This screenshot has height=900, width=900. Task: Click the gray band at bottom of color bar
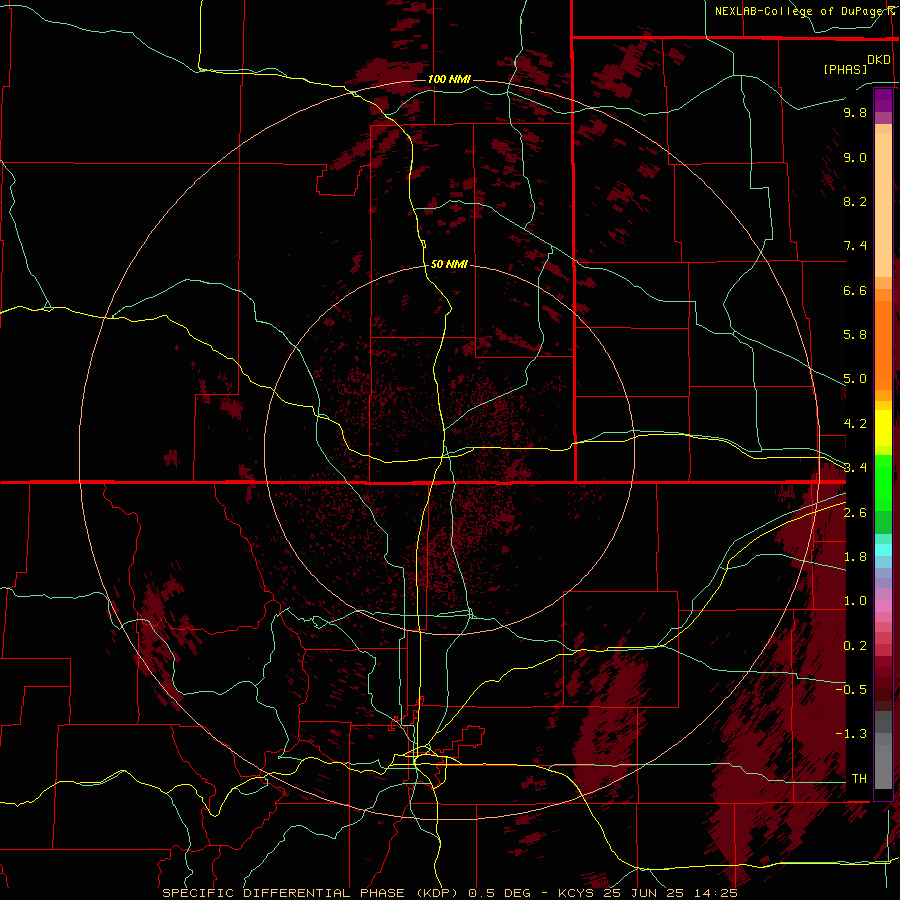[x=883, y=750]
